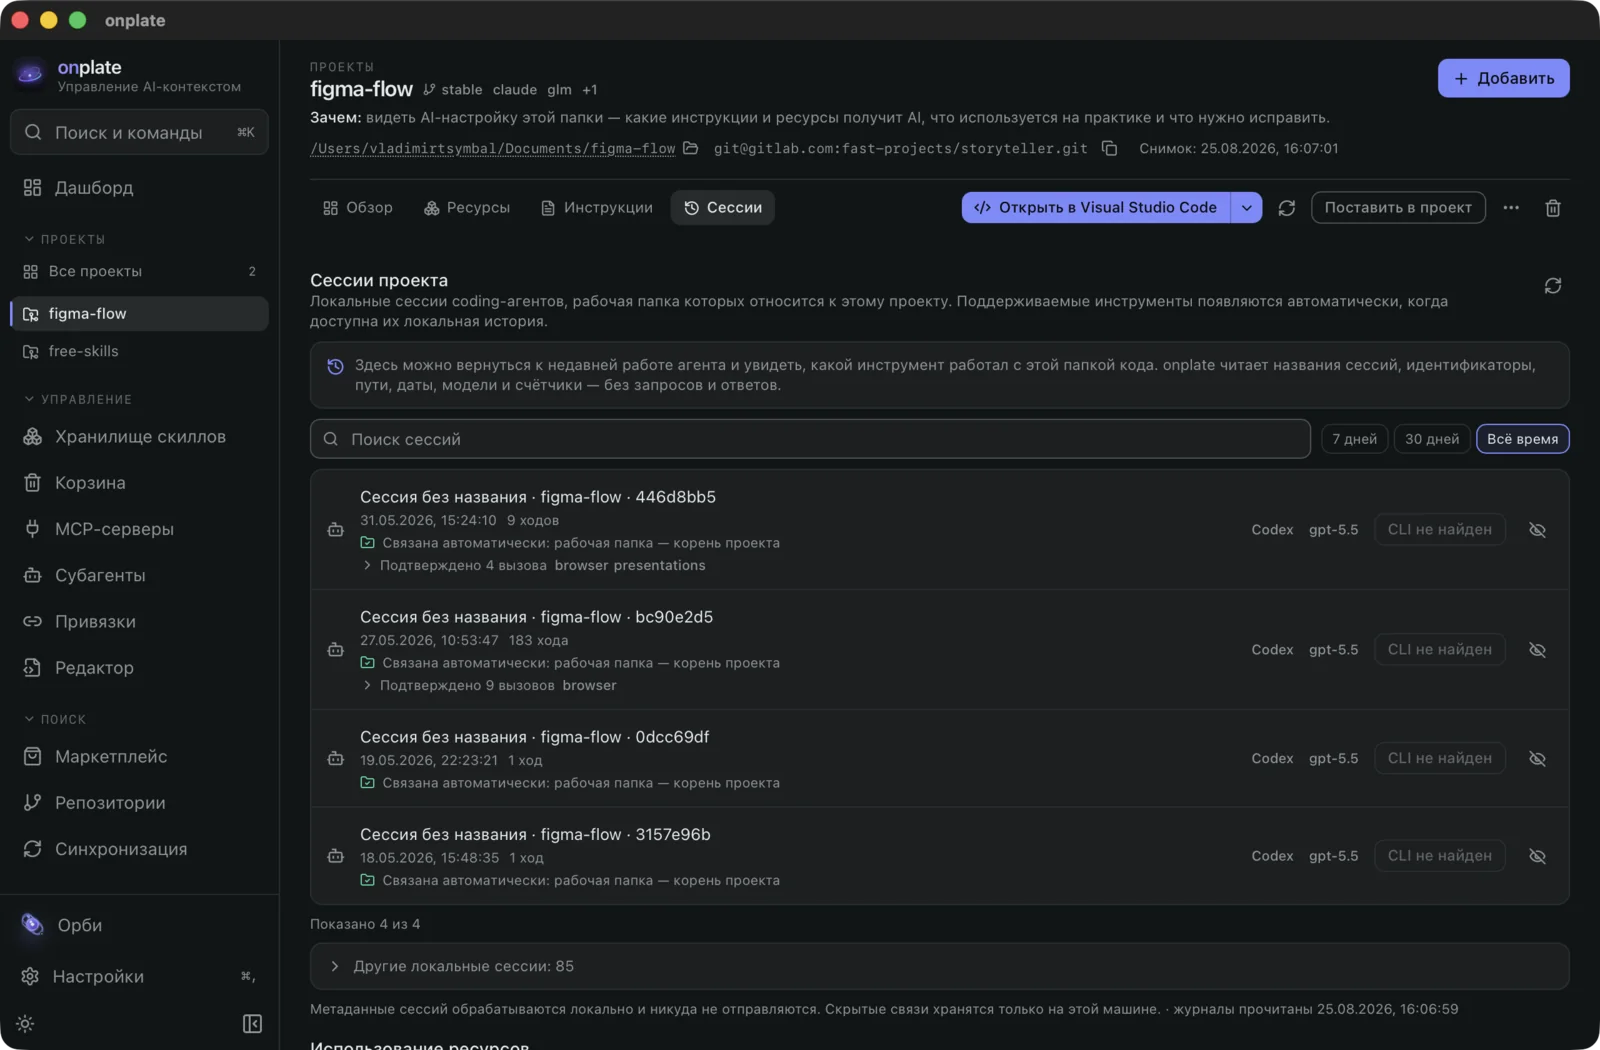Screen dimensions: 1600x1050
Task: Click Поставить в проект button
Action: [1398, 208]
